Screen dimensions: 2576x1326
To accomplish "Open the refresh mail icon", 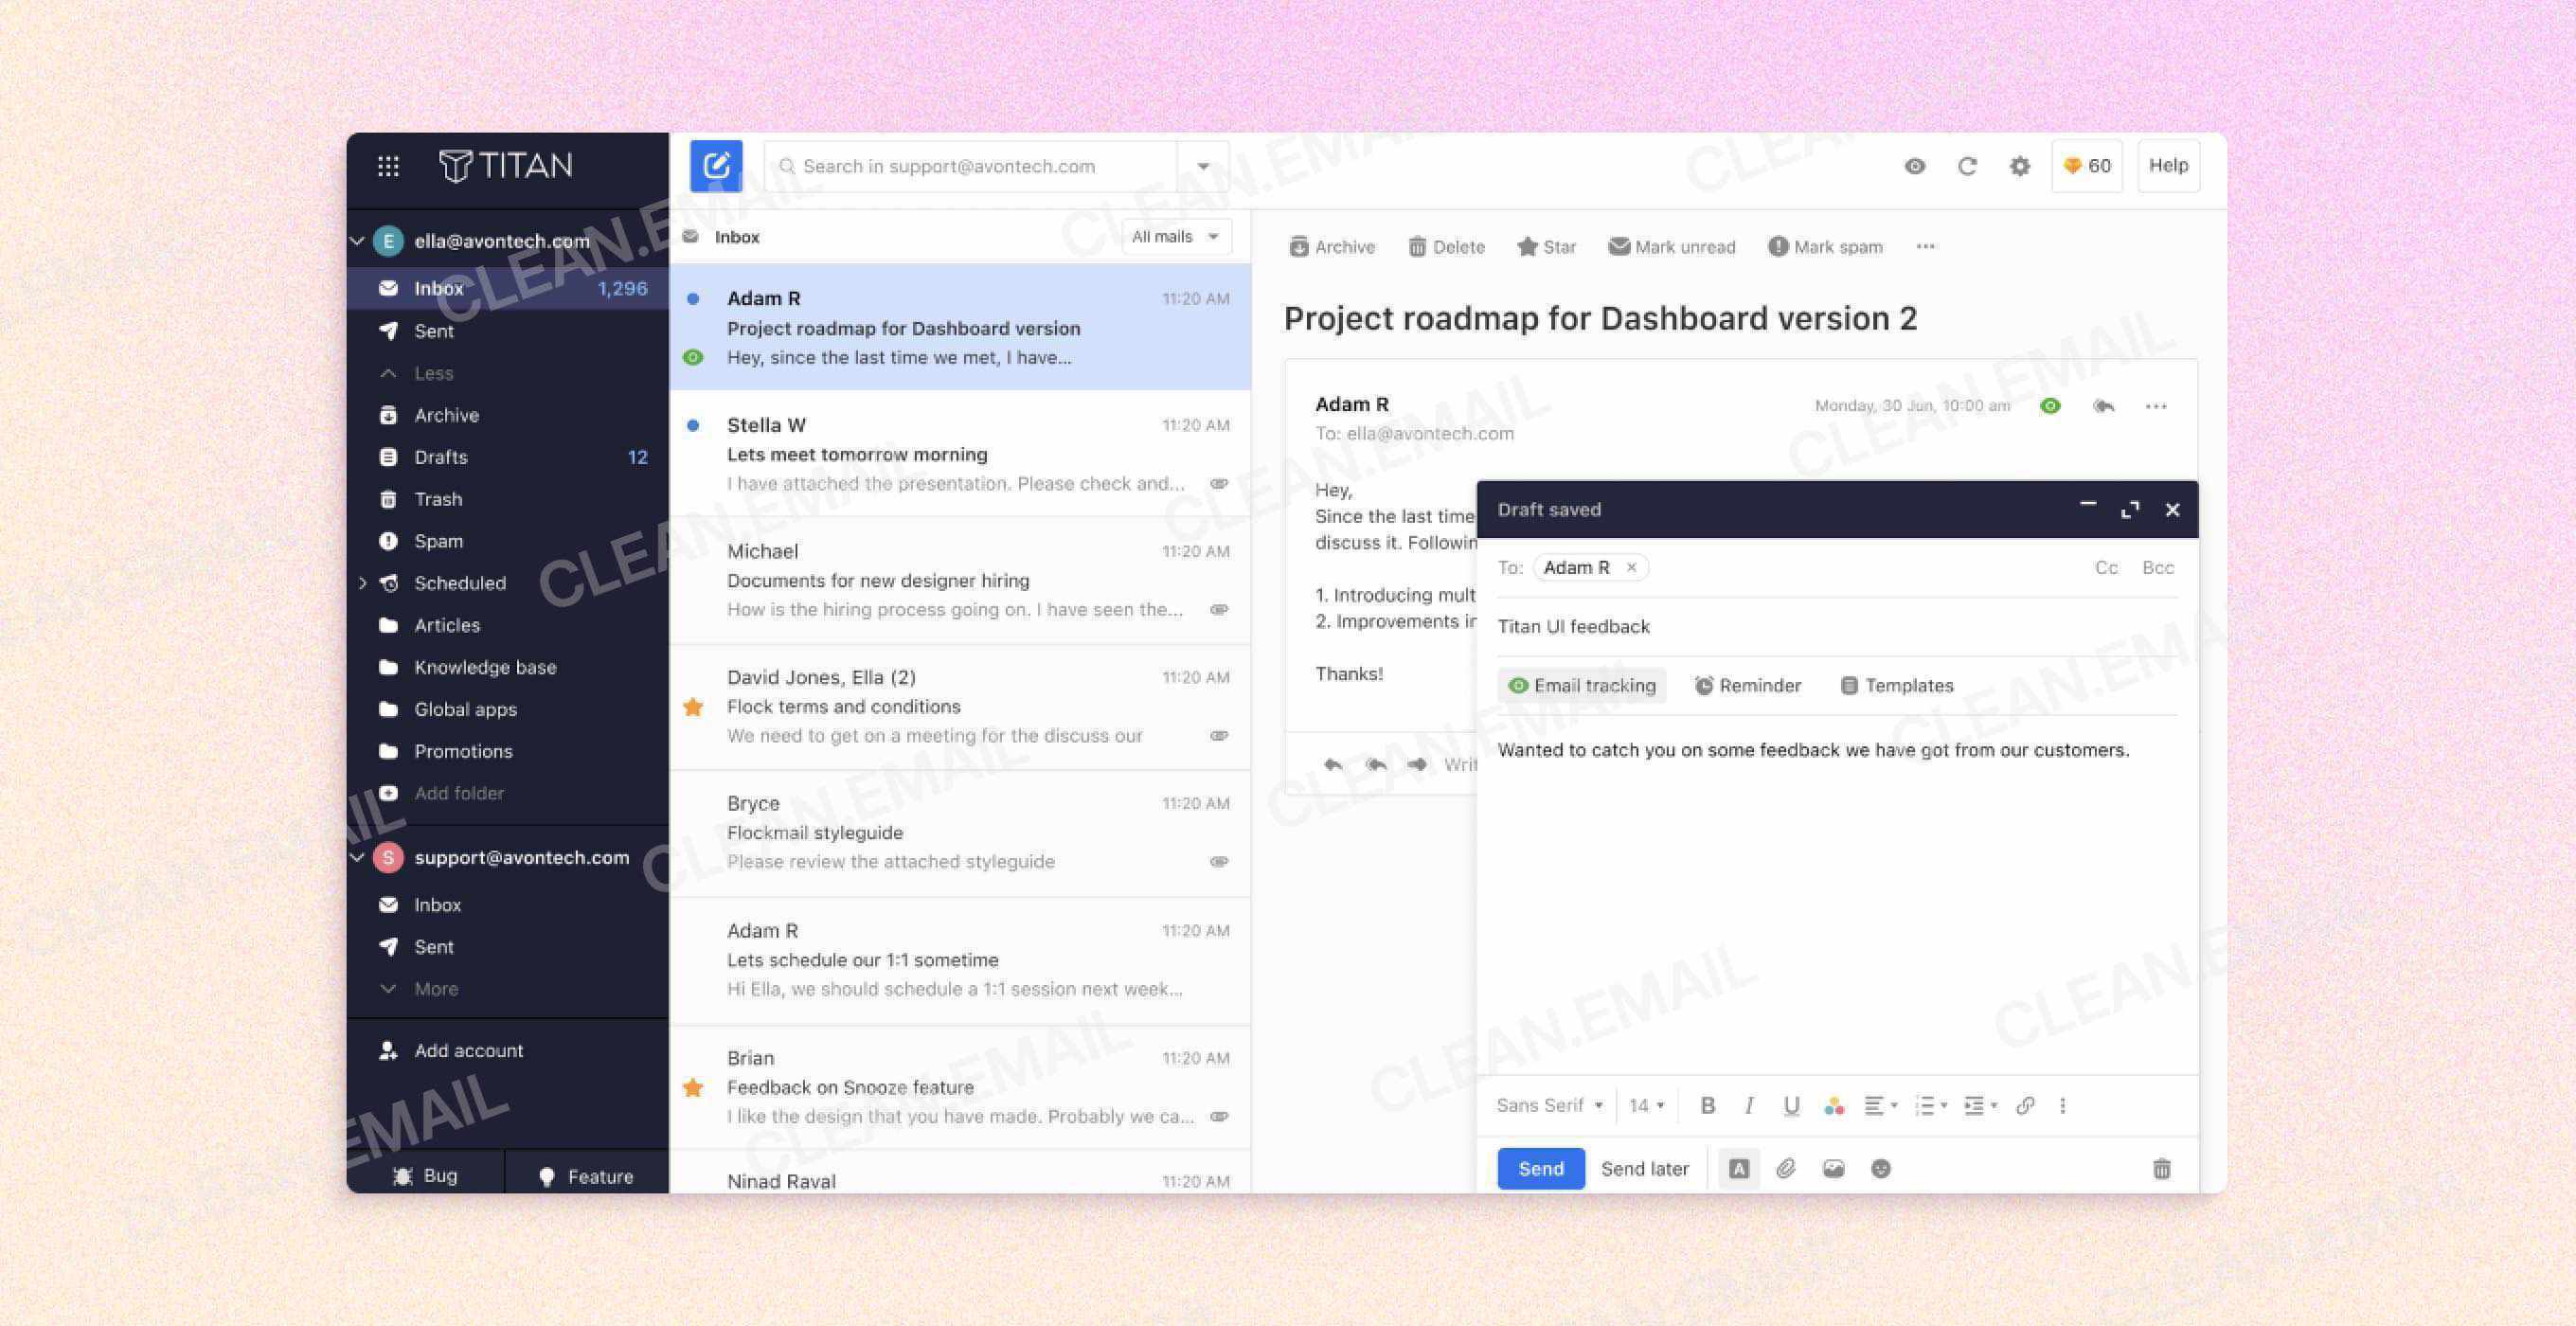I will [x=1967, y=166].
